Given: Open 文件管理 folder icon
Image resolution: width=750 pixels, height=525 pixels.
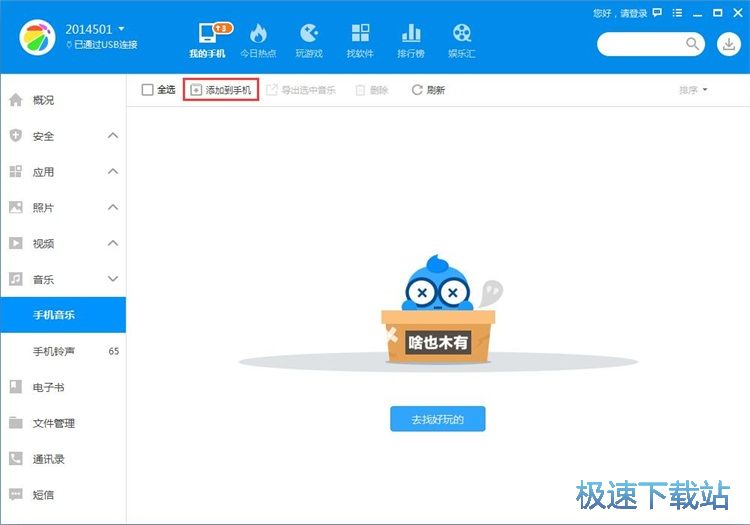Looking at the screenshot, I should (16, 423).
